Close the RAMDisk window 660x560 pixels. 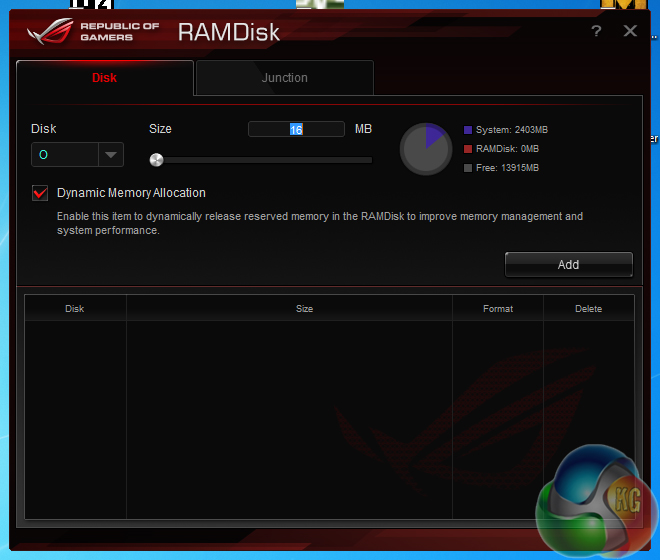630,31
